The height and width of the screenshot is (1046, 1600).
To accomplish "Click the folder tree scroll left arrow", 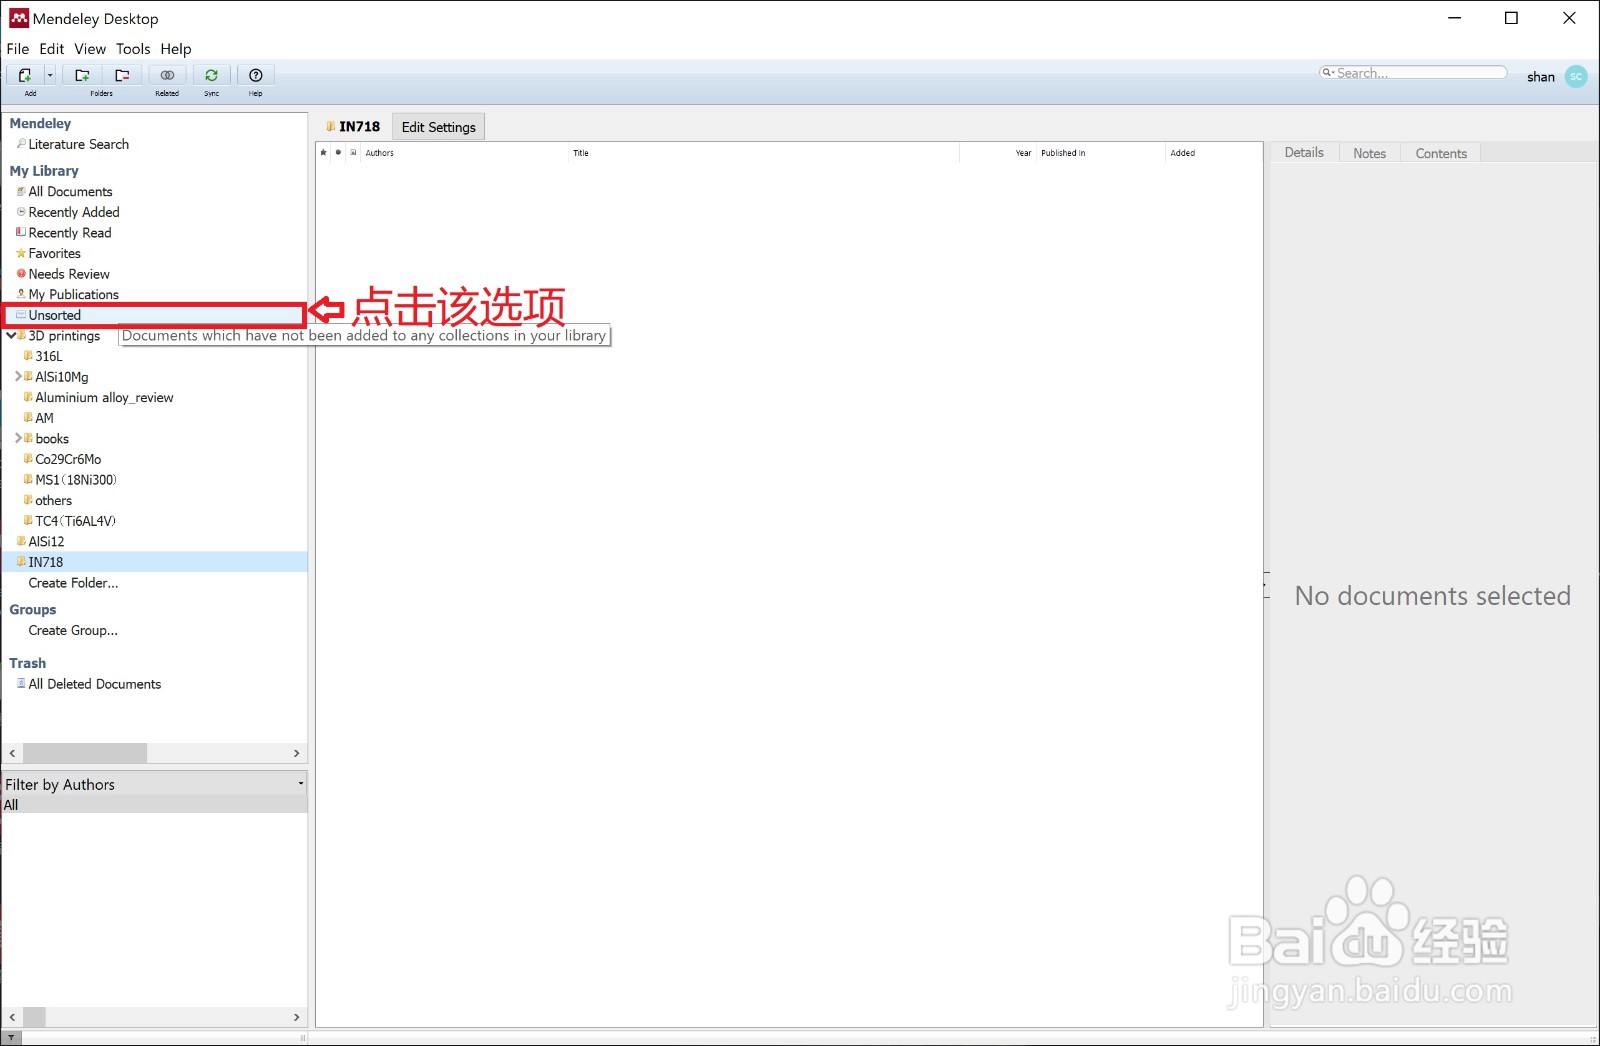I will point(12,753).
